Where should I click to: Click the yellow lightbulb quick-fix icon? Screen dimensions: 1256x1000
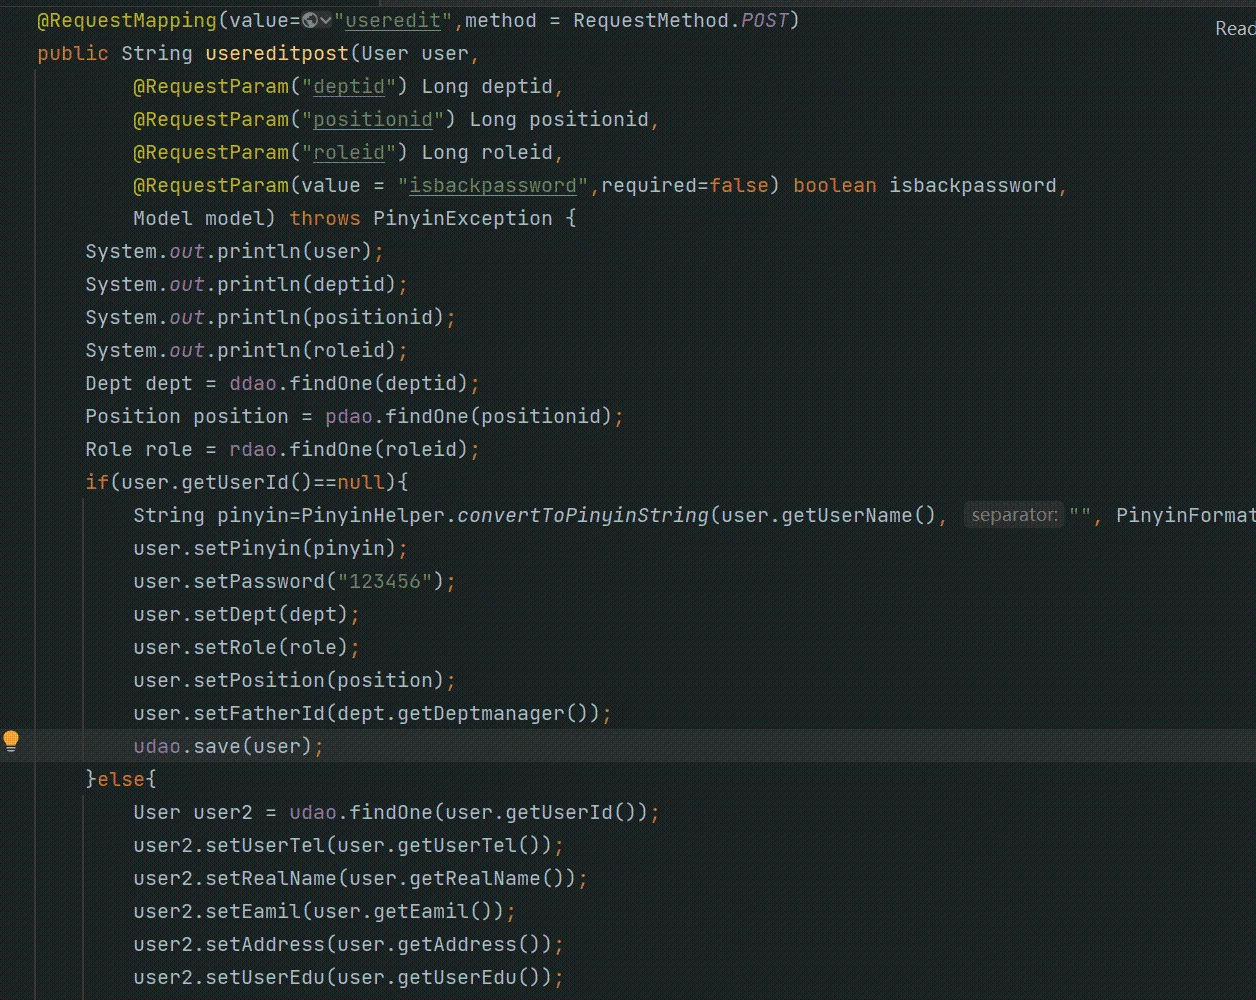coord(11,741)
